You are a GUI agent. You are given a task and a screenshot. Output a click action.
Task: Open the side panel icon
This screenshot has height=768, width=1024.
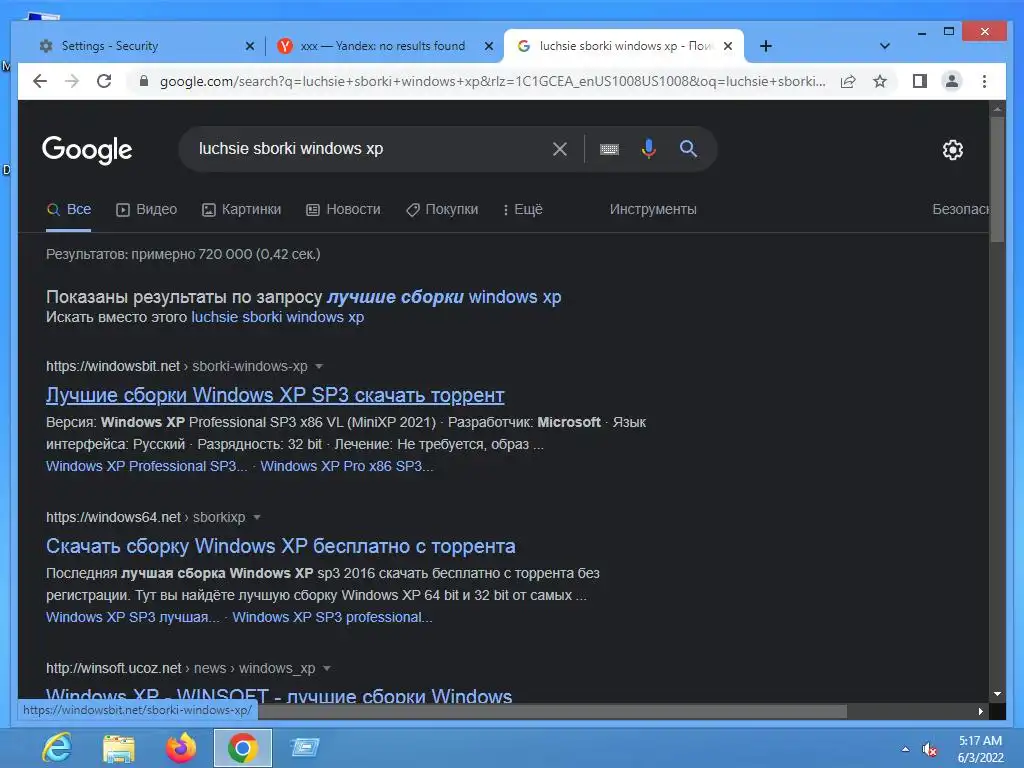pos(920,81)
